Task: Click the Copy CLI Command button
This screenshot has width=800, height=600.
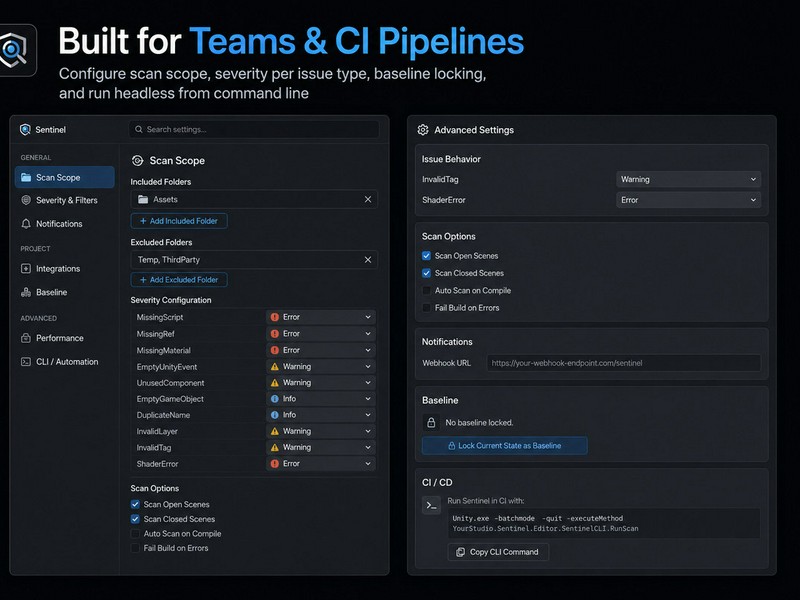Action: click(x=498, y=552)
